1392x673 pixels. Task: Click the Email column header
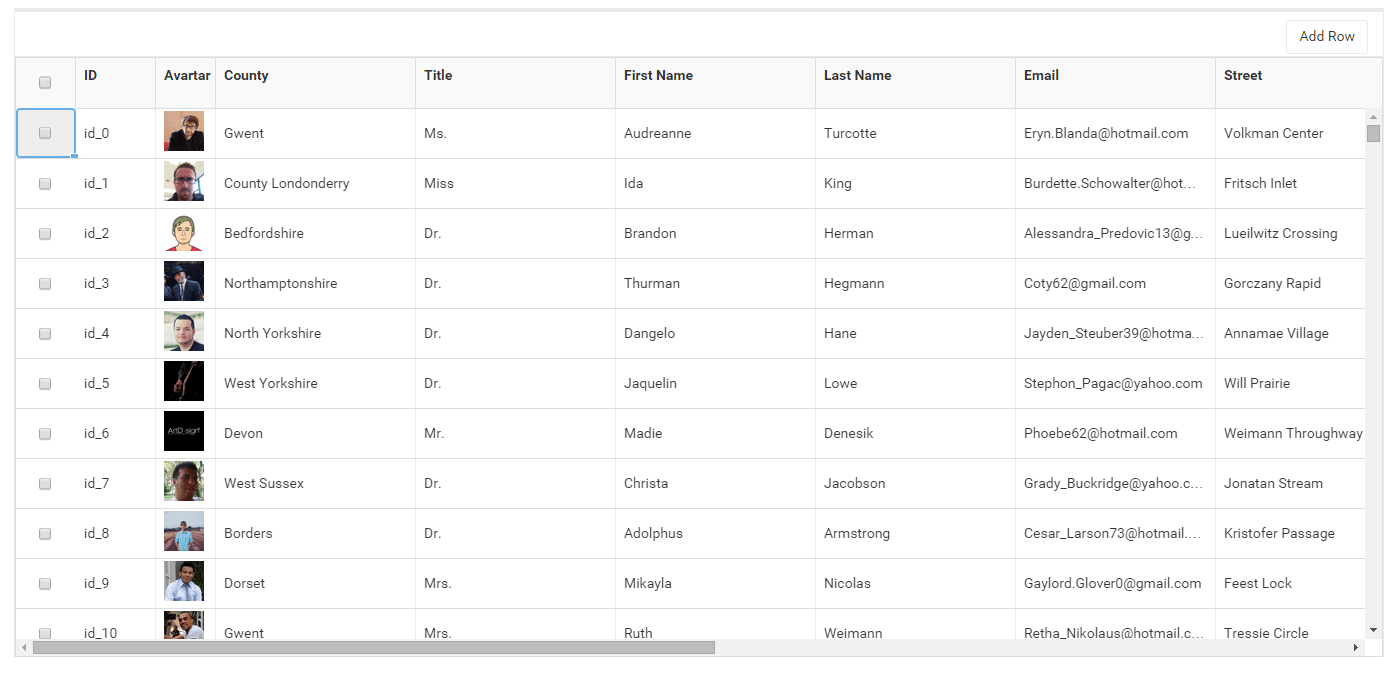[1041, 76]
